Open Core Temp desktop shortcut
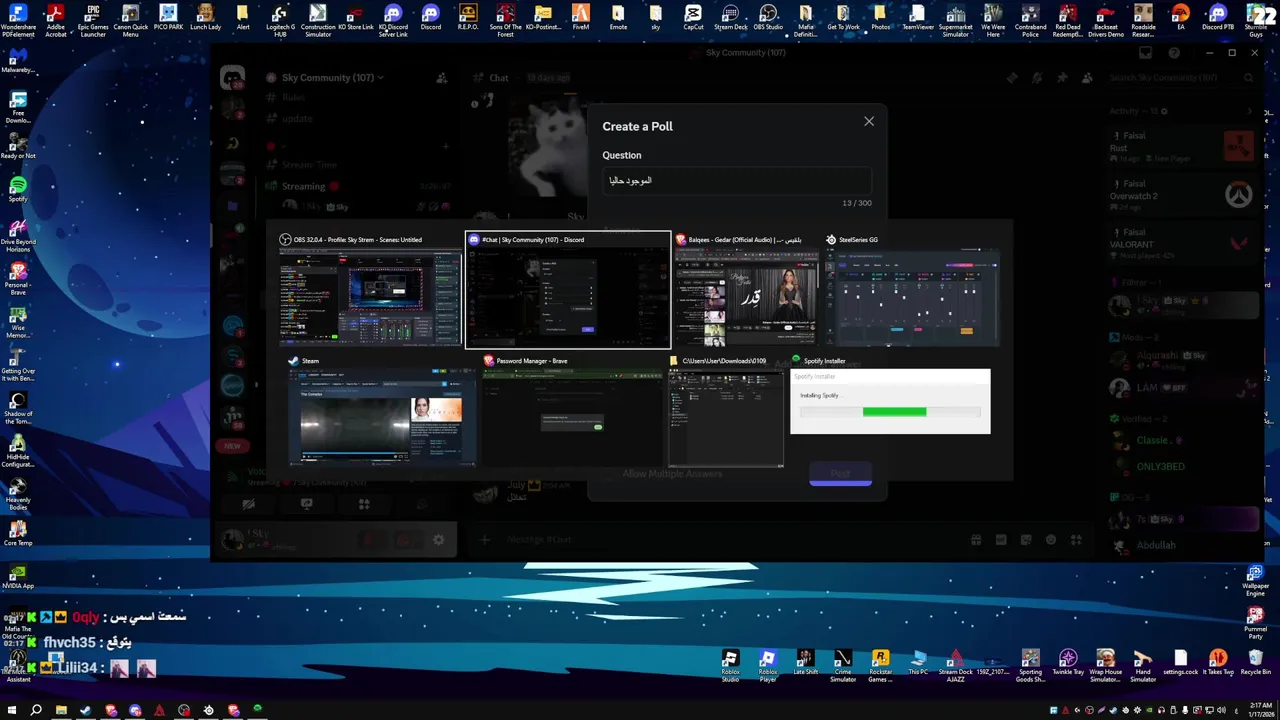 point(18,532)
